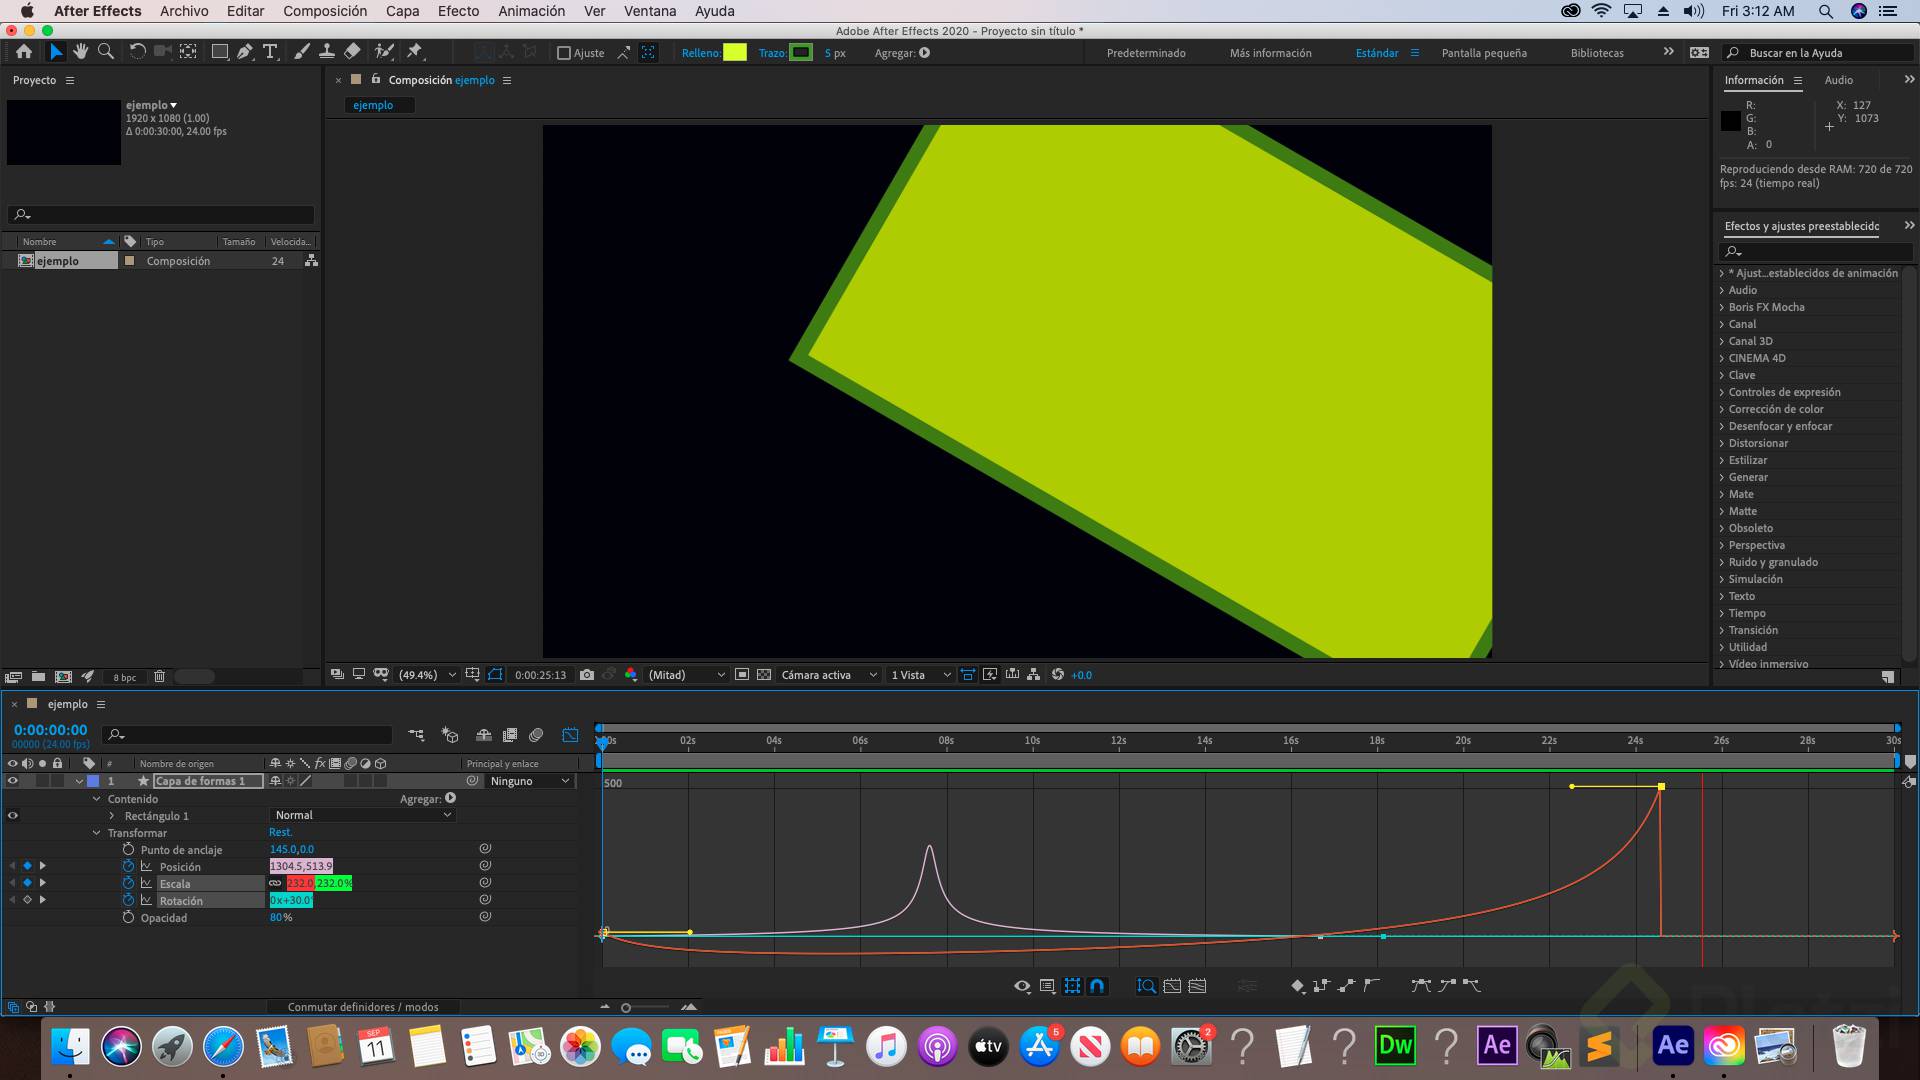Select the Clone Stamp tool
1920x1080 pixels.
tap(327, 52)
